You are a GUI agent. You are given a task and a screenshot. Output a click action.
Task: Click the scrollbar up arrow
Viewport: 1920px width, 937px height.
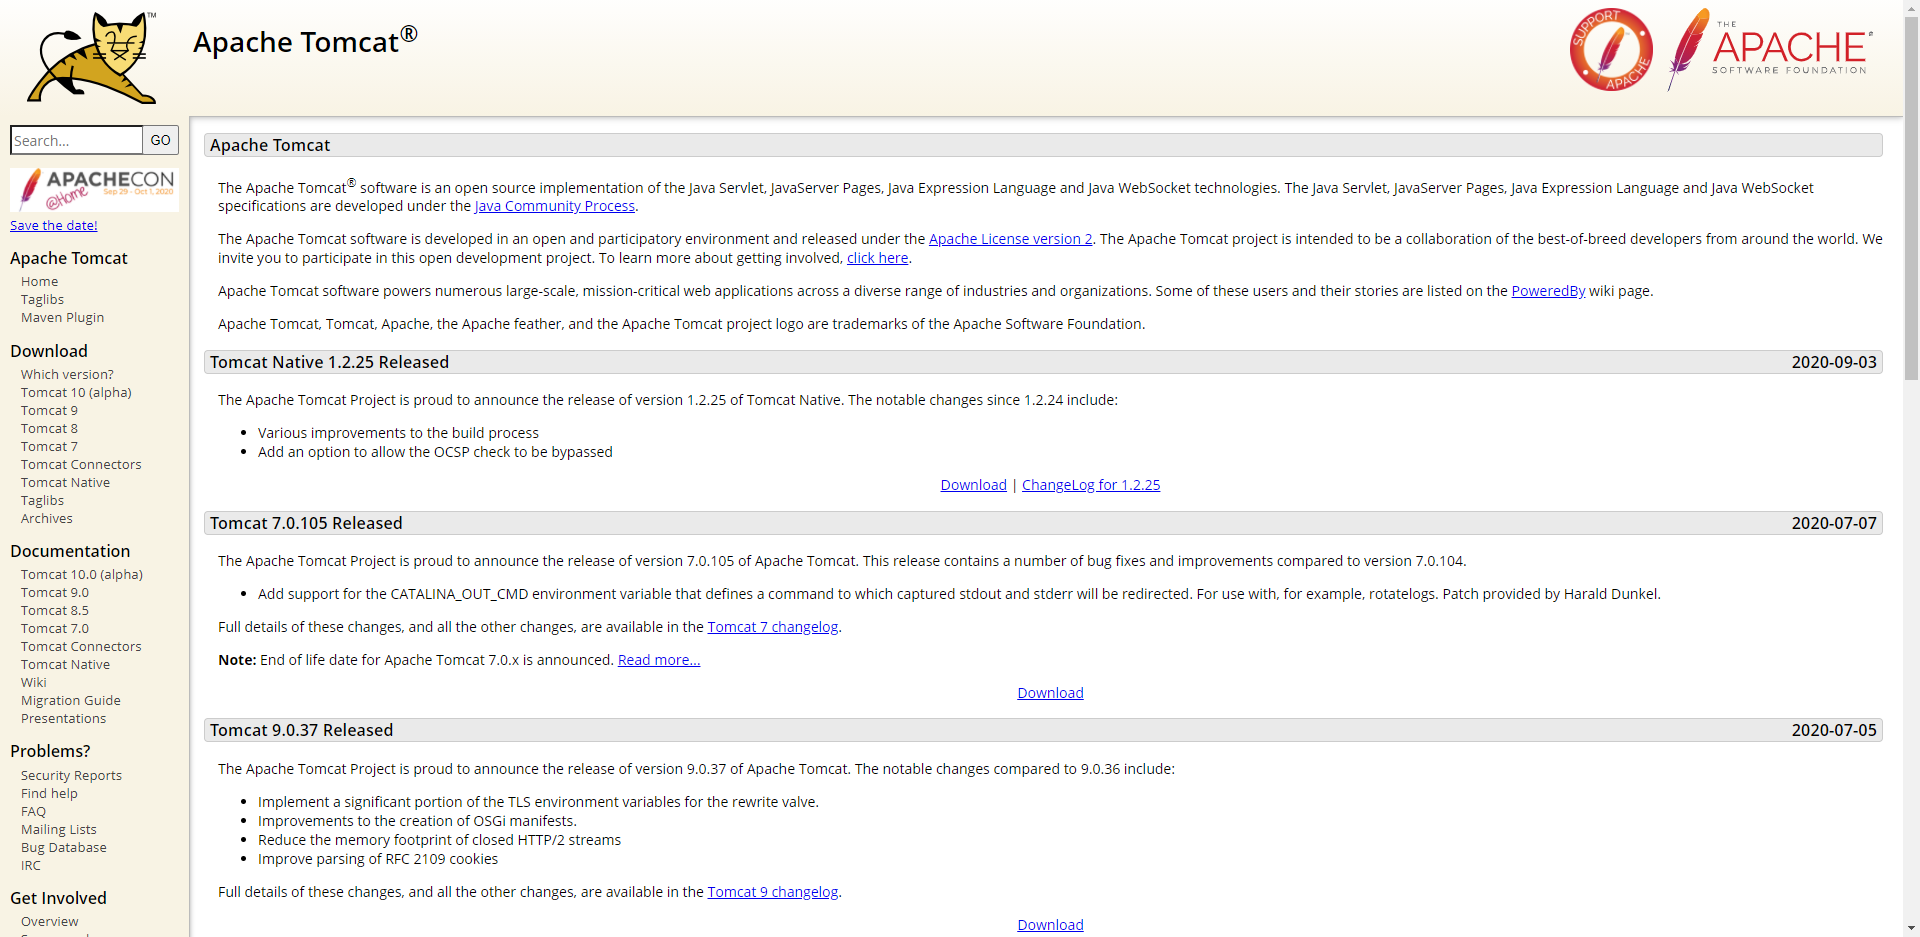coord(1911,8)
